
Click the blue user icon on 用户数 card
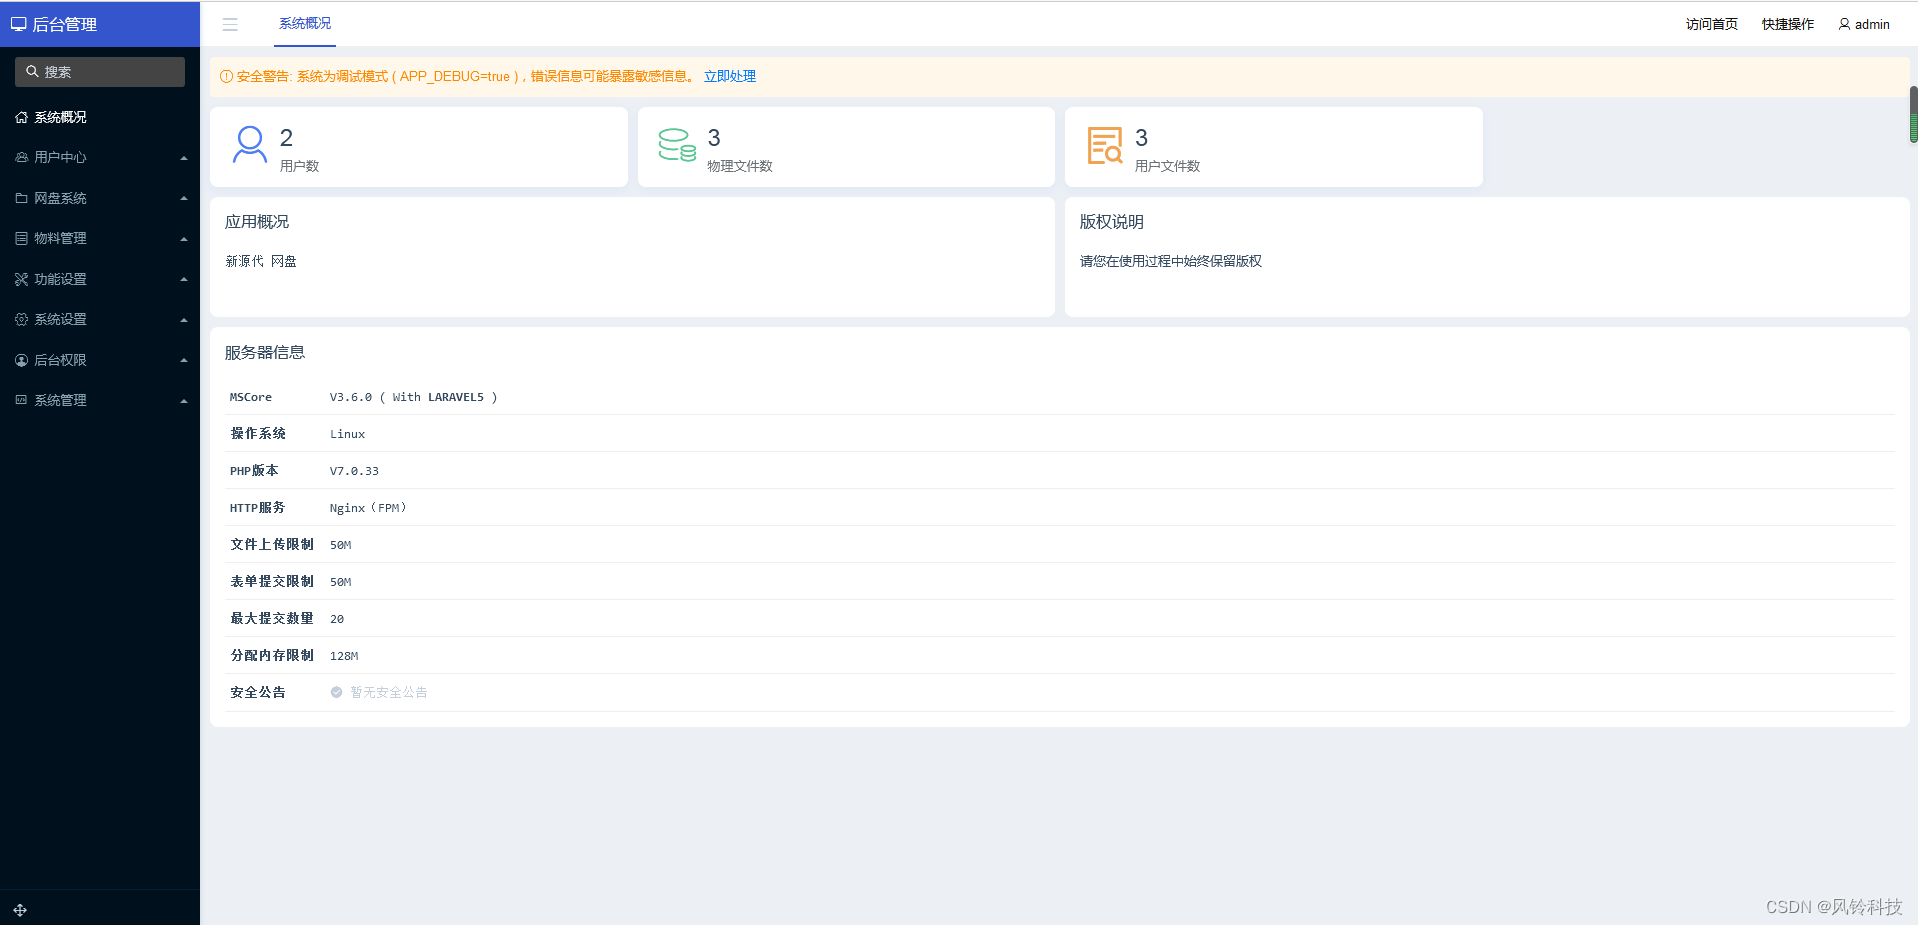[249, 144]
